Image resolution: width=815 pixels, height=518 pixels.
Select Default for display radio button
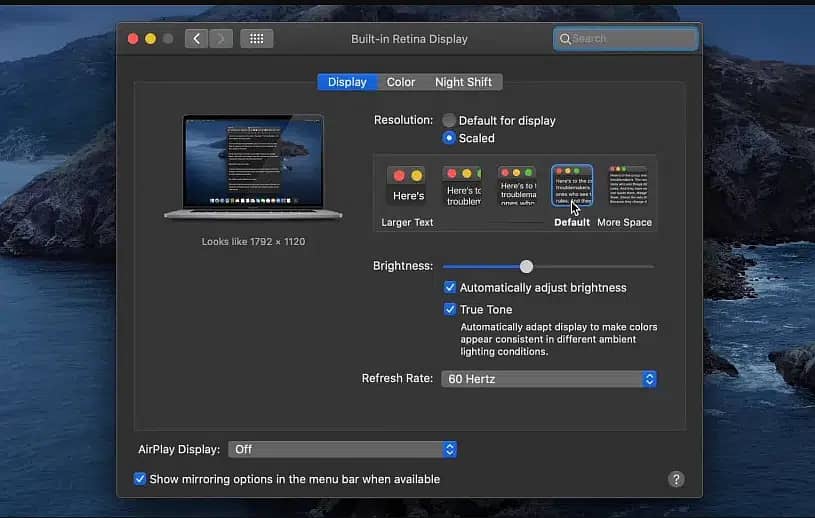(x=450, y=120)
